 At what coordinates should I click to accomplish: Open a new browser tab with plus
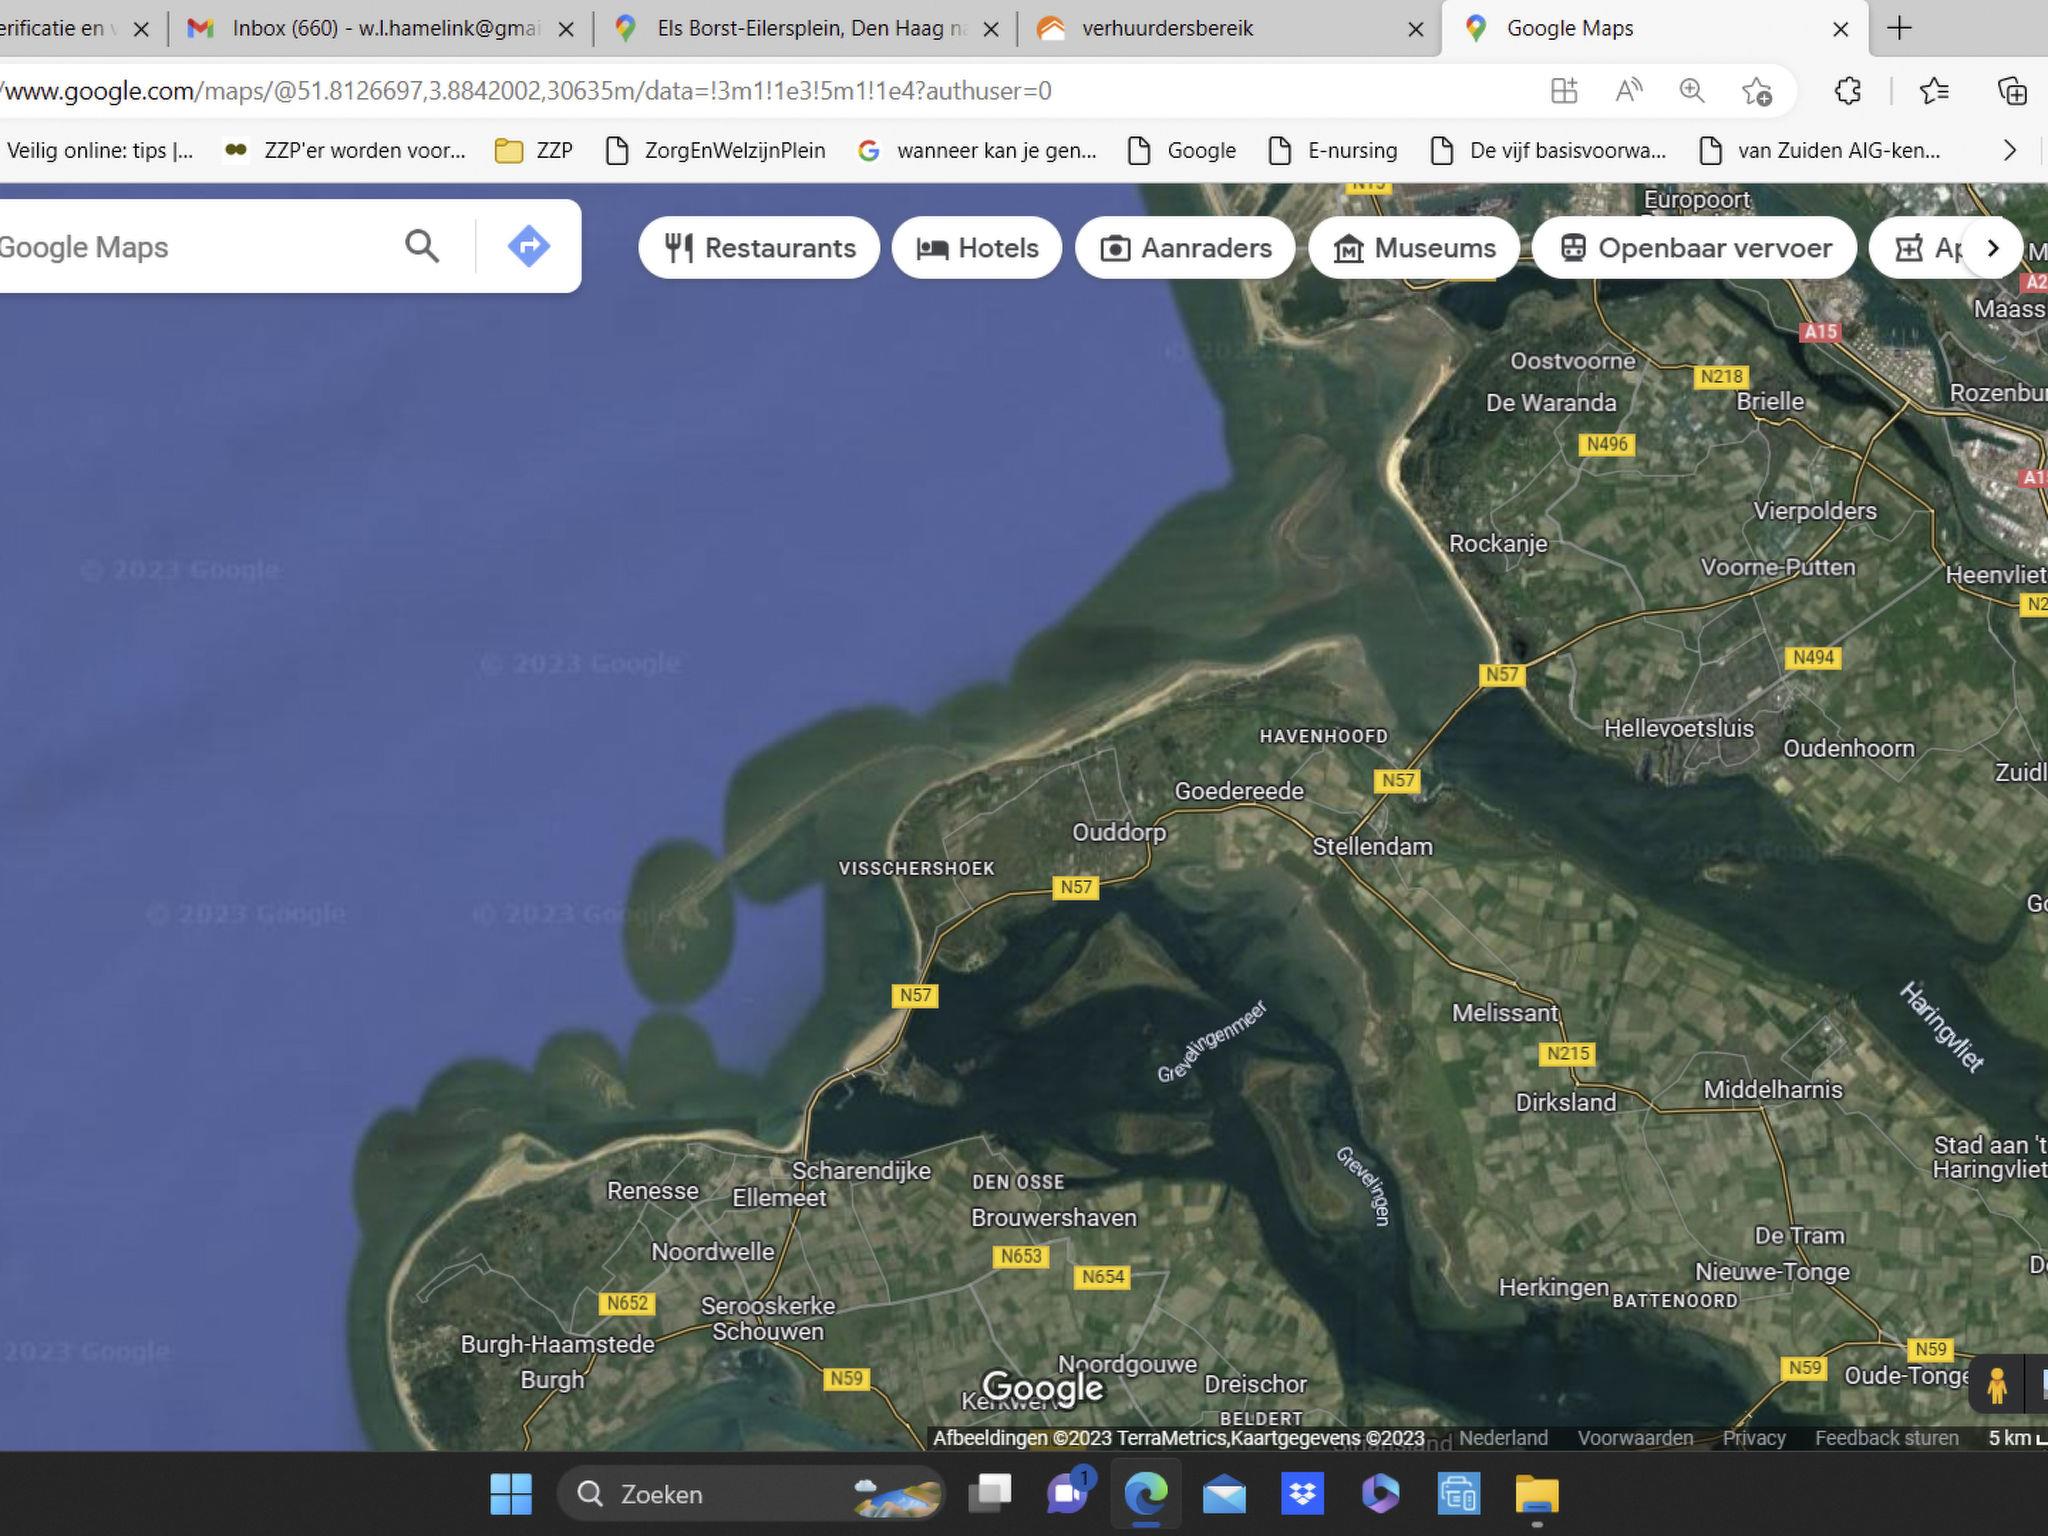[1899, 28]
